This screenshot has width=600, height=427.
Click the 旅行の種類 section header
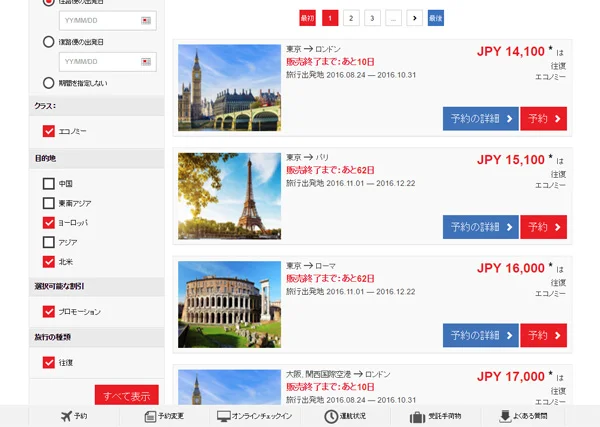coord(97,337)
